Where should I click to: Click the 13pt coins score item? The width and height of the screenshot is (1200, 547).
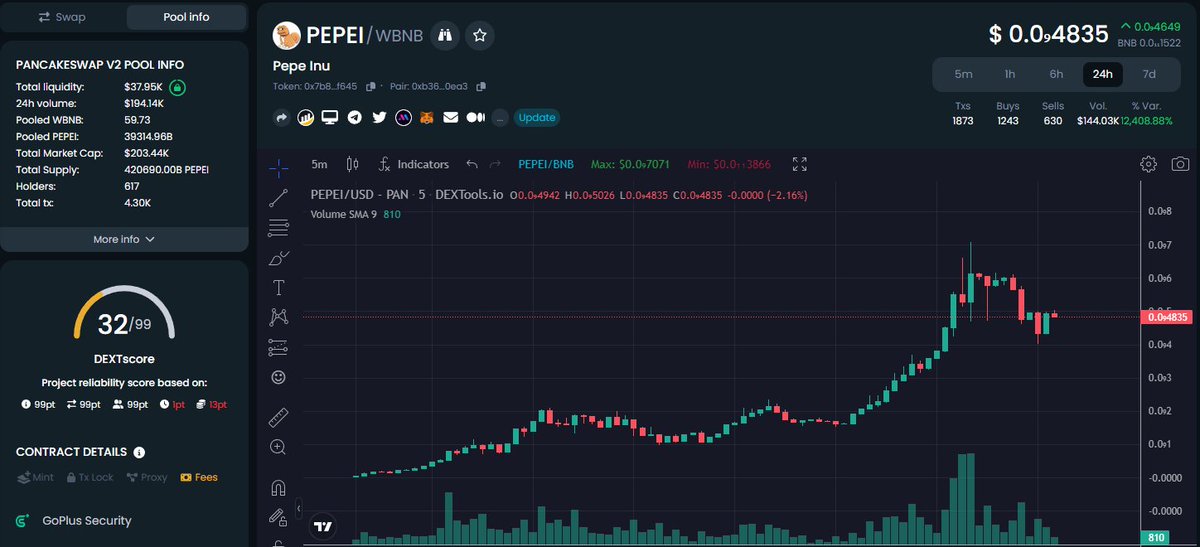coord(212,404)
